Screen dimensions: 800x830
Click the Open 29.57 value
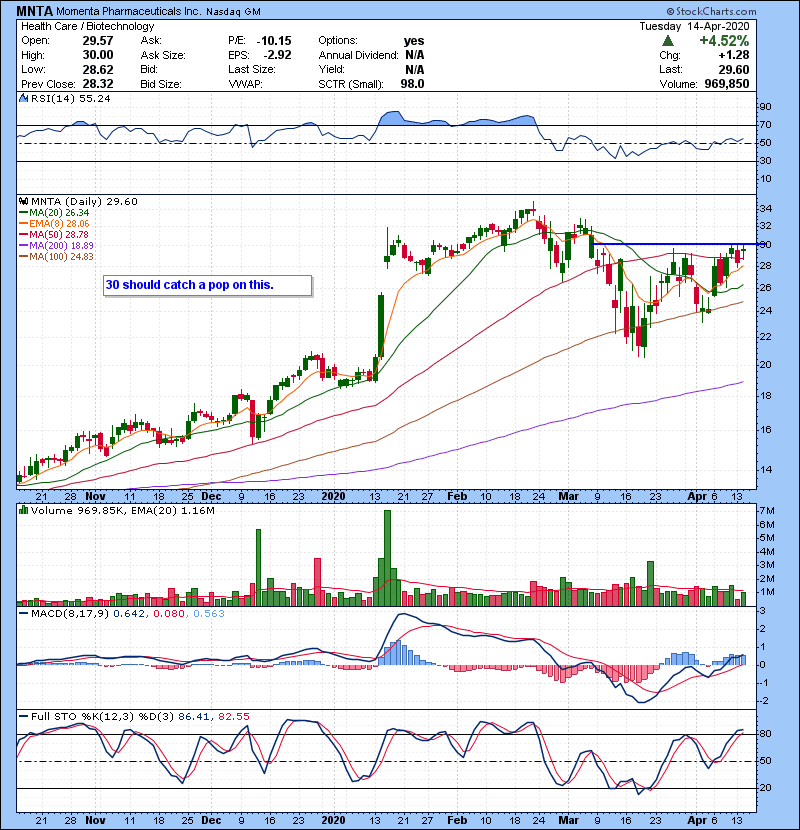coord(98,41)
